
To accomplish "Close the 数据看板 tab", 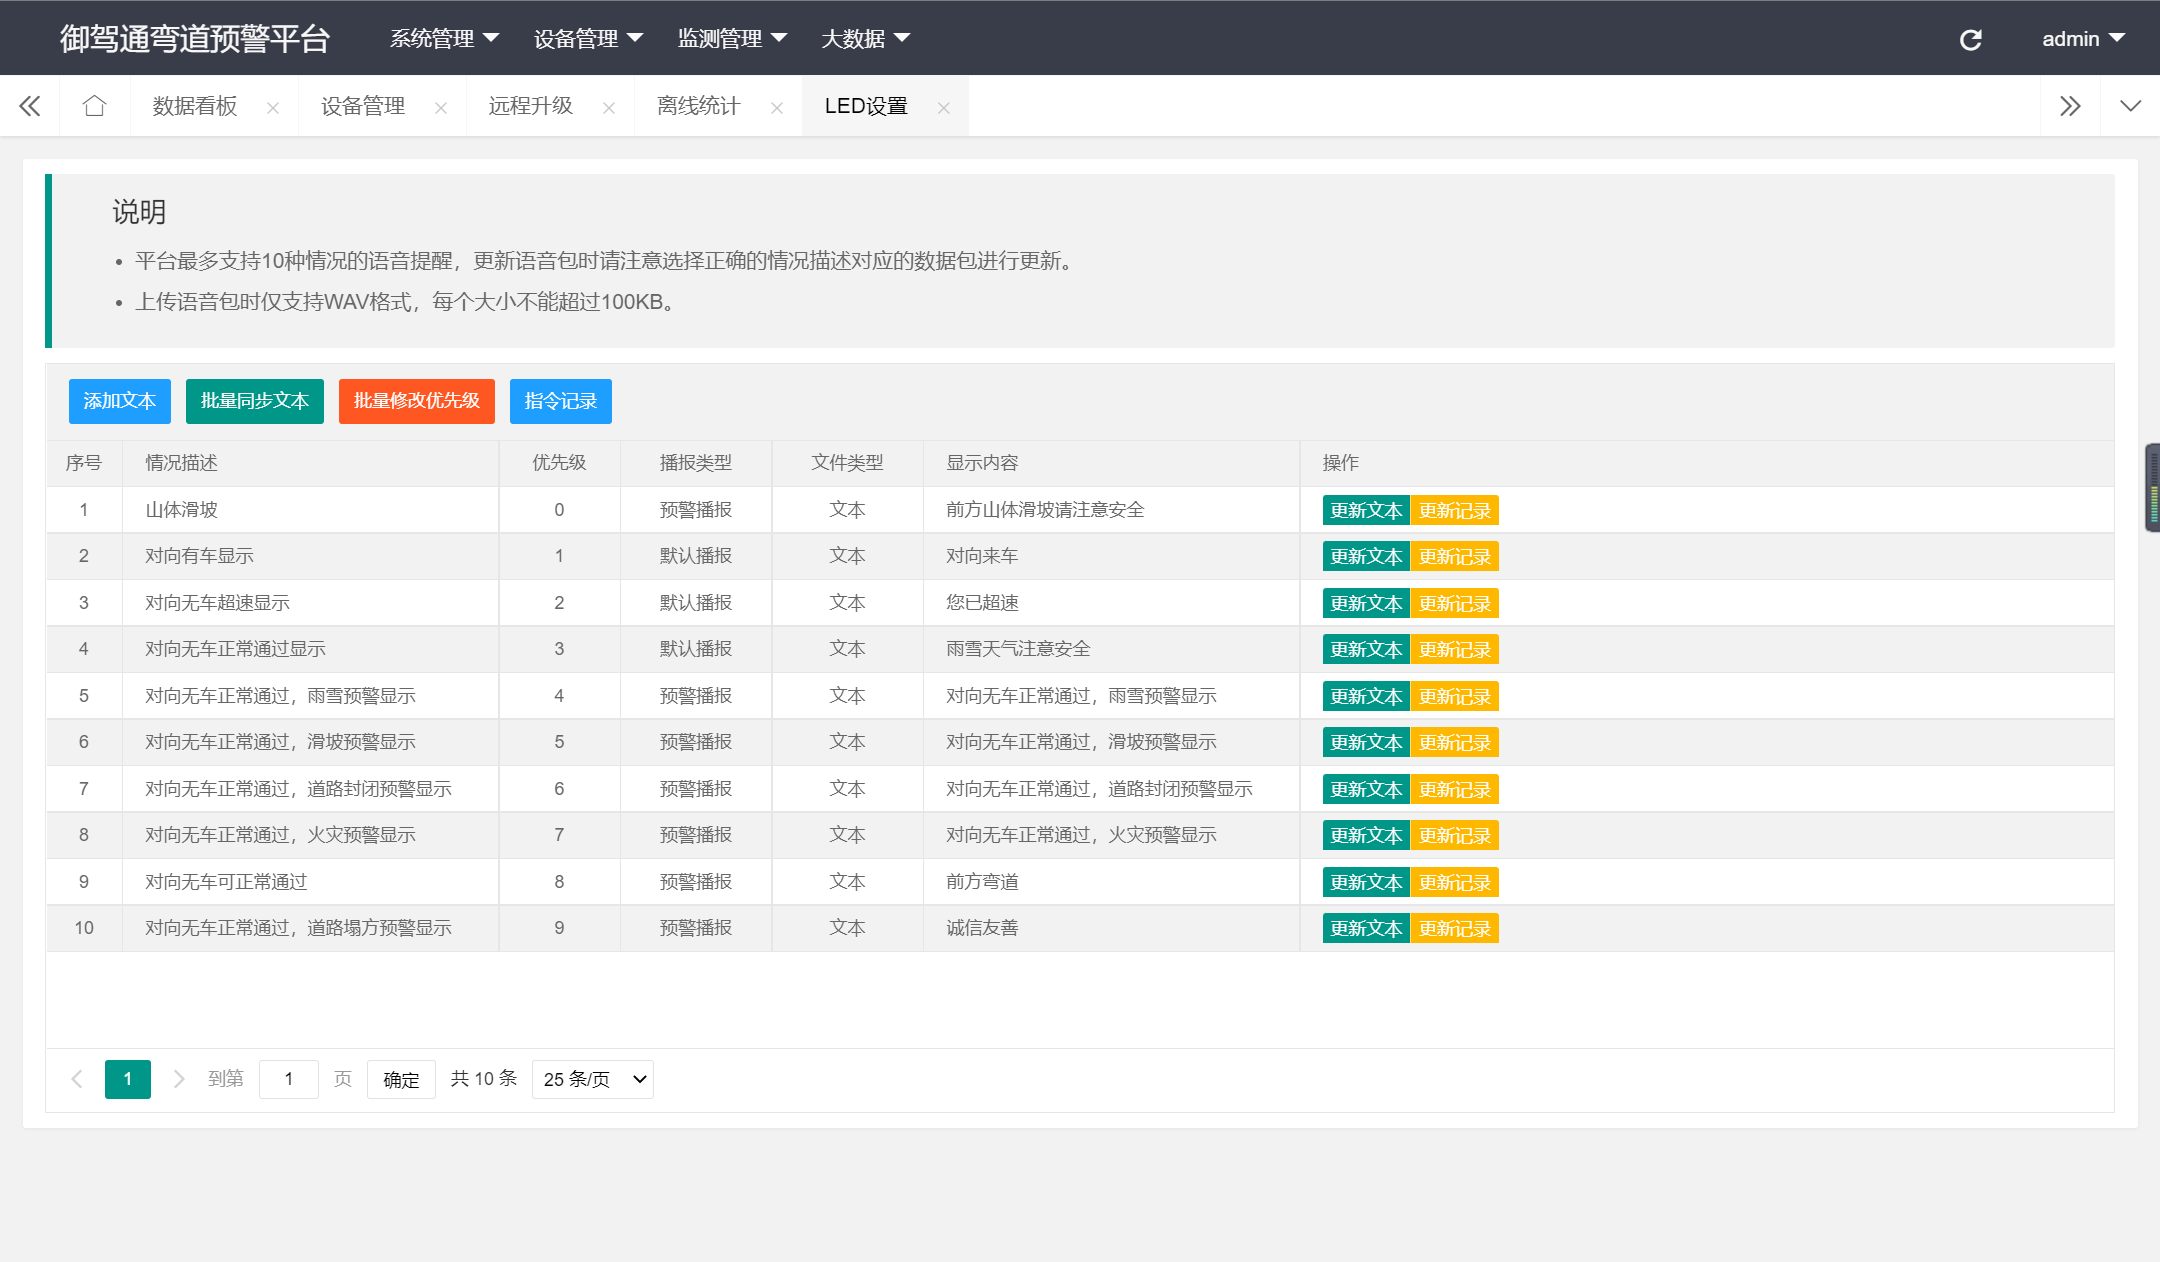I will 273,108.
